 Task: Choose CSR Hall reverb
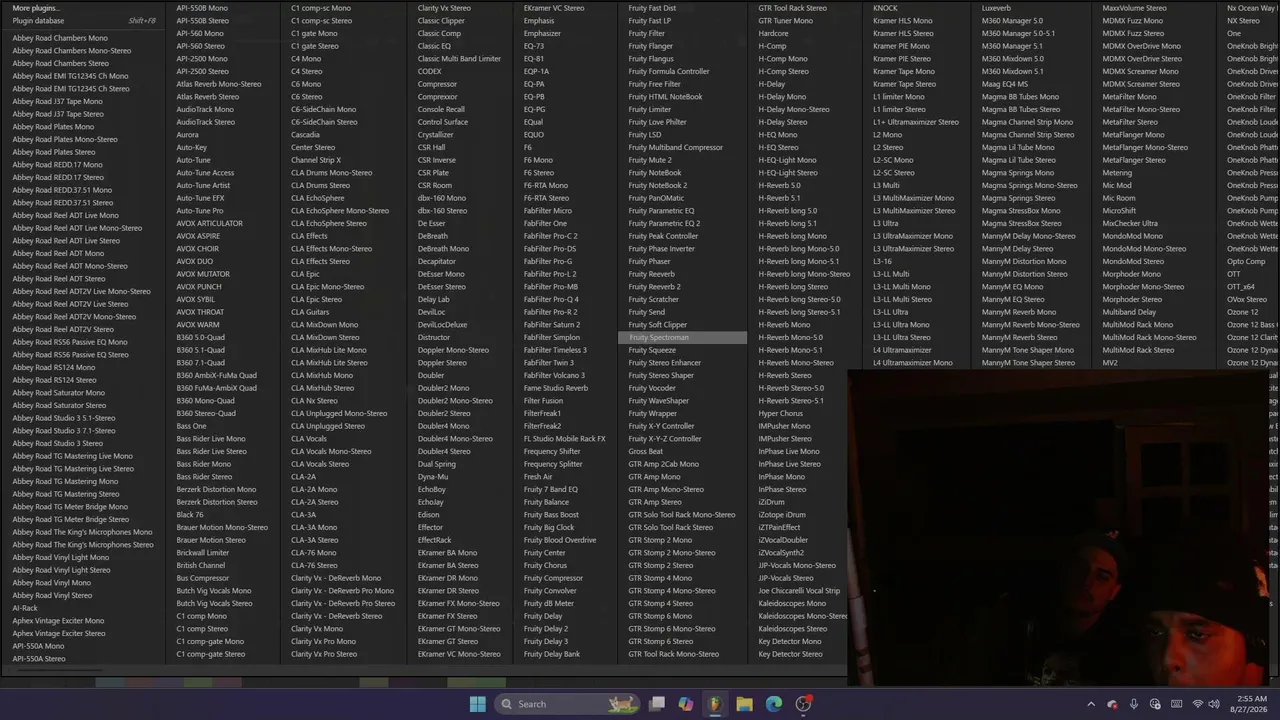tap(432, 147)
